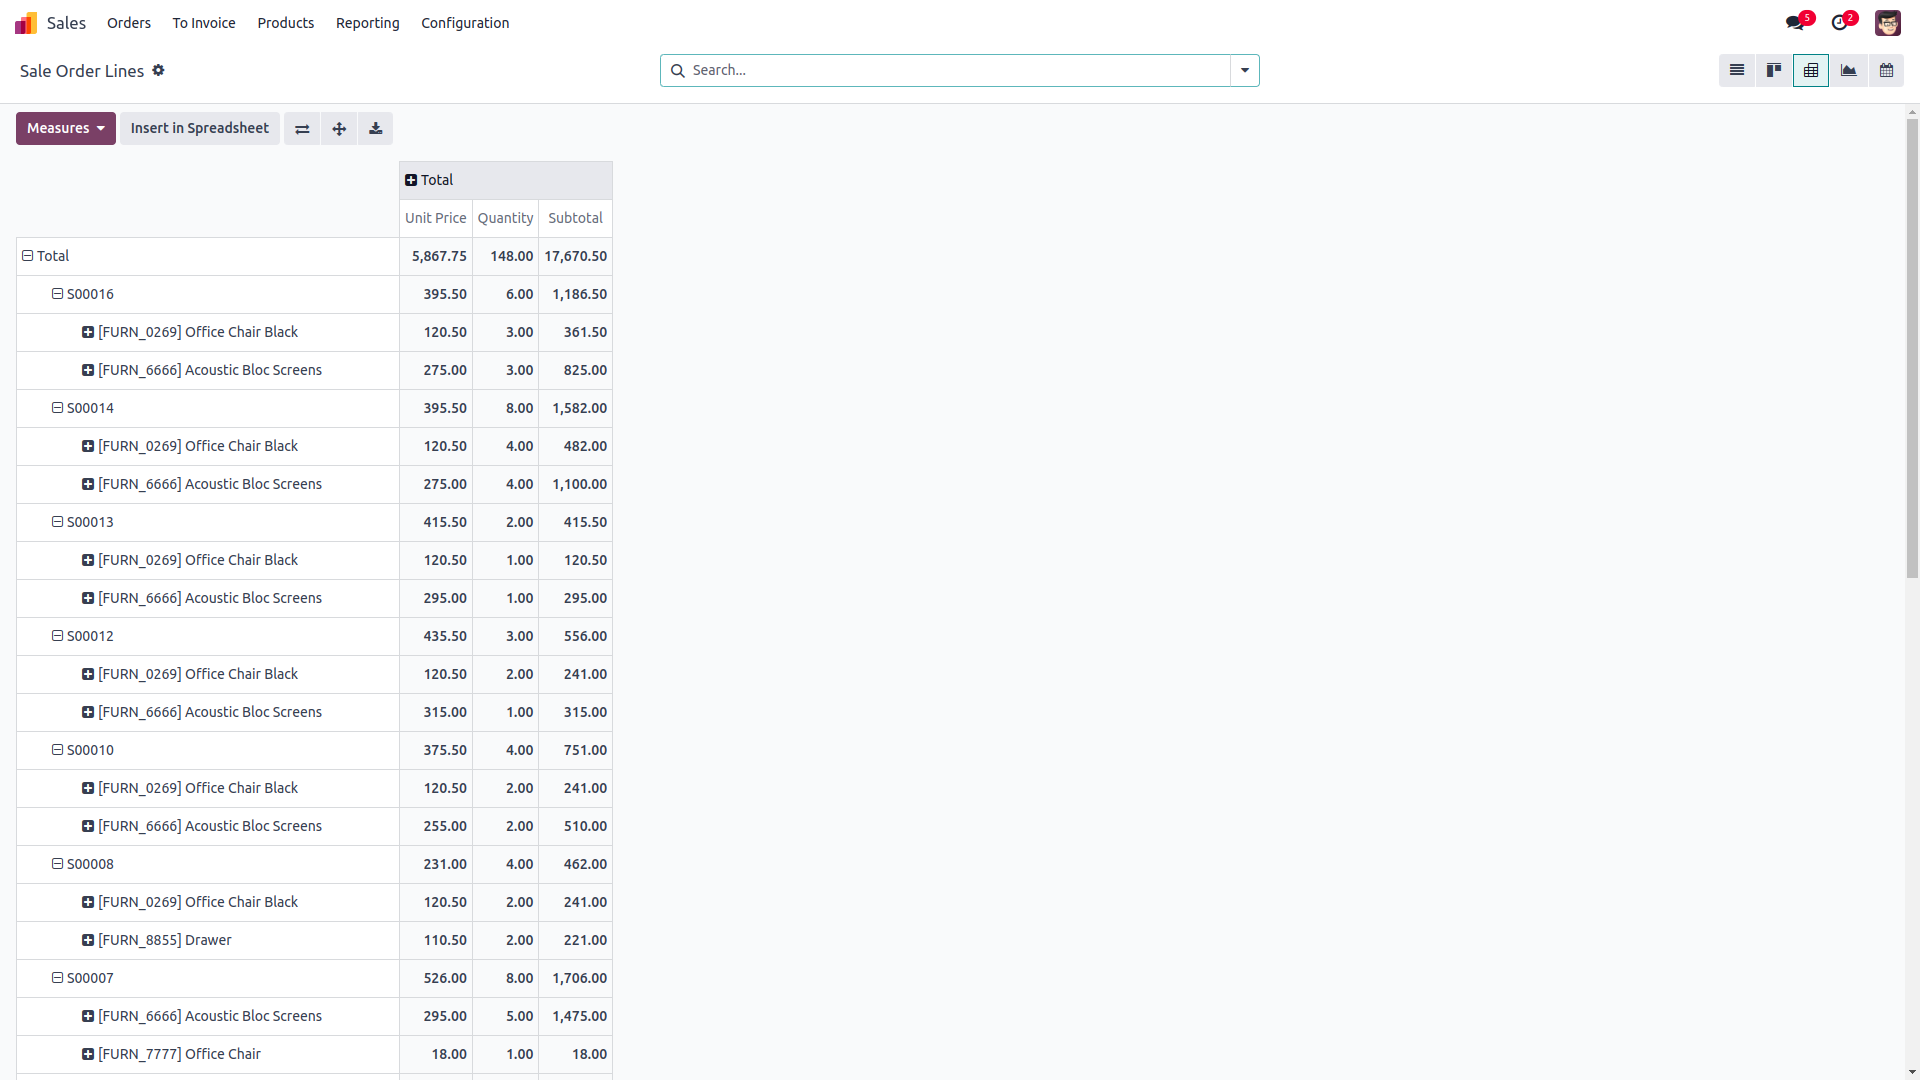The height and width of the screenshot is (1080, 1920).
Task: Switch to calendar view
Action: point(1886,71)
